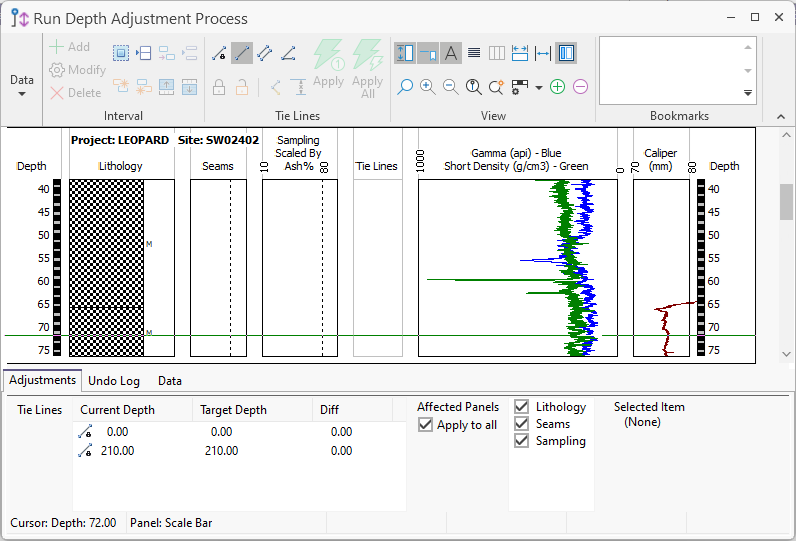The image size is (796, 541).
Task: Expand the Bookmarks gallery list
Action: click(x=747, y=93)
